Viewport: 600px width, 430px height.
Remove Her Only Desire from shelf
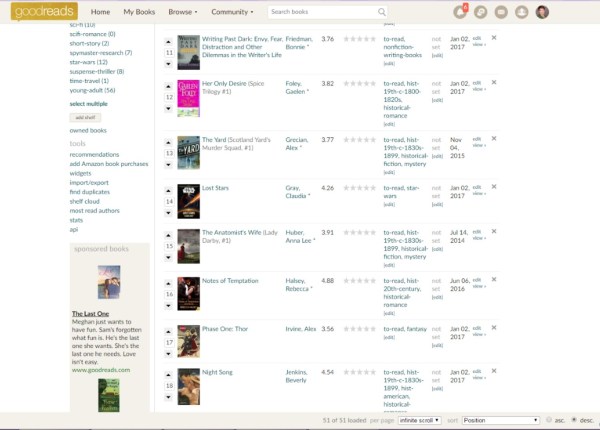click(x=494, y=82)
